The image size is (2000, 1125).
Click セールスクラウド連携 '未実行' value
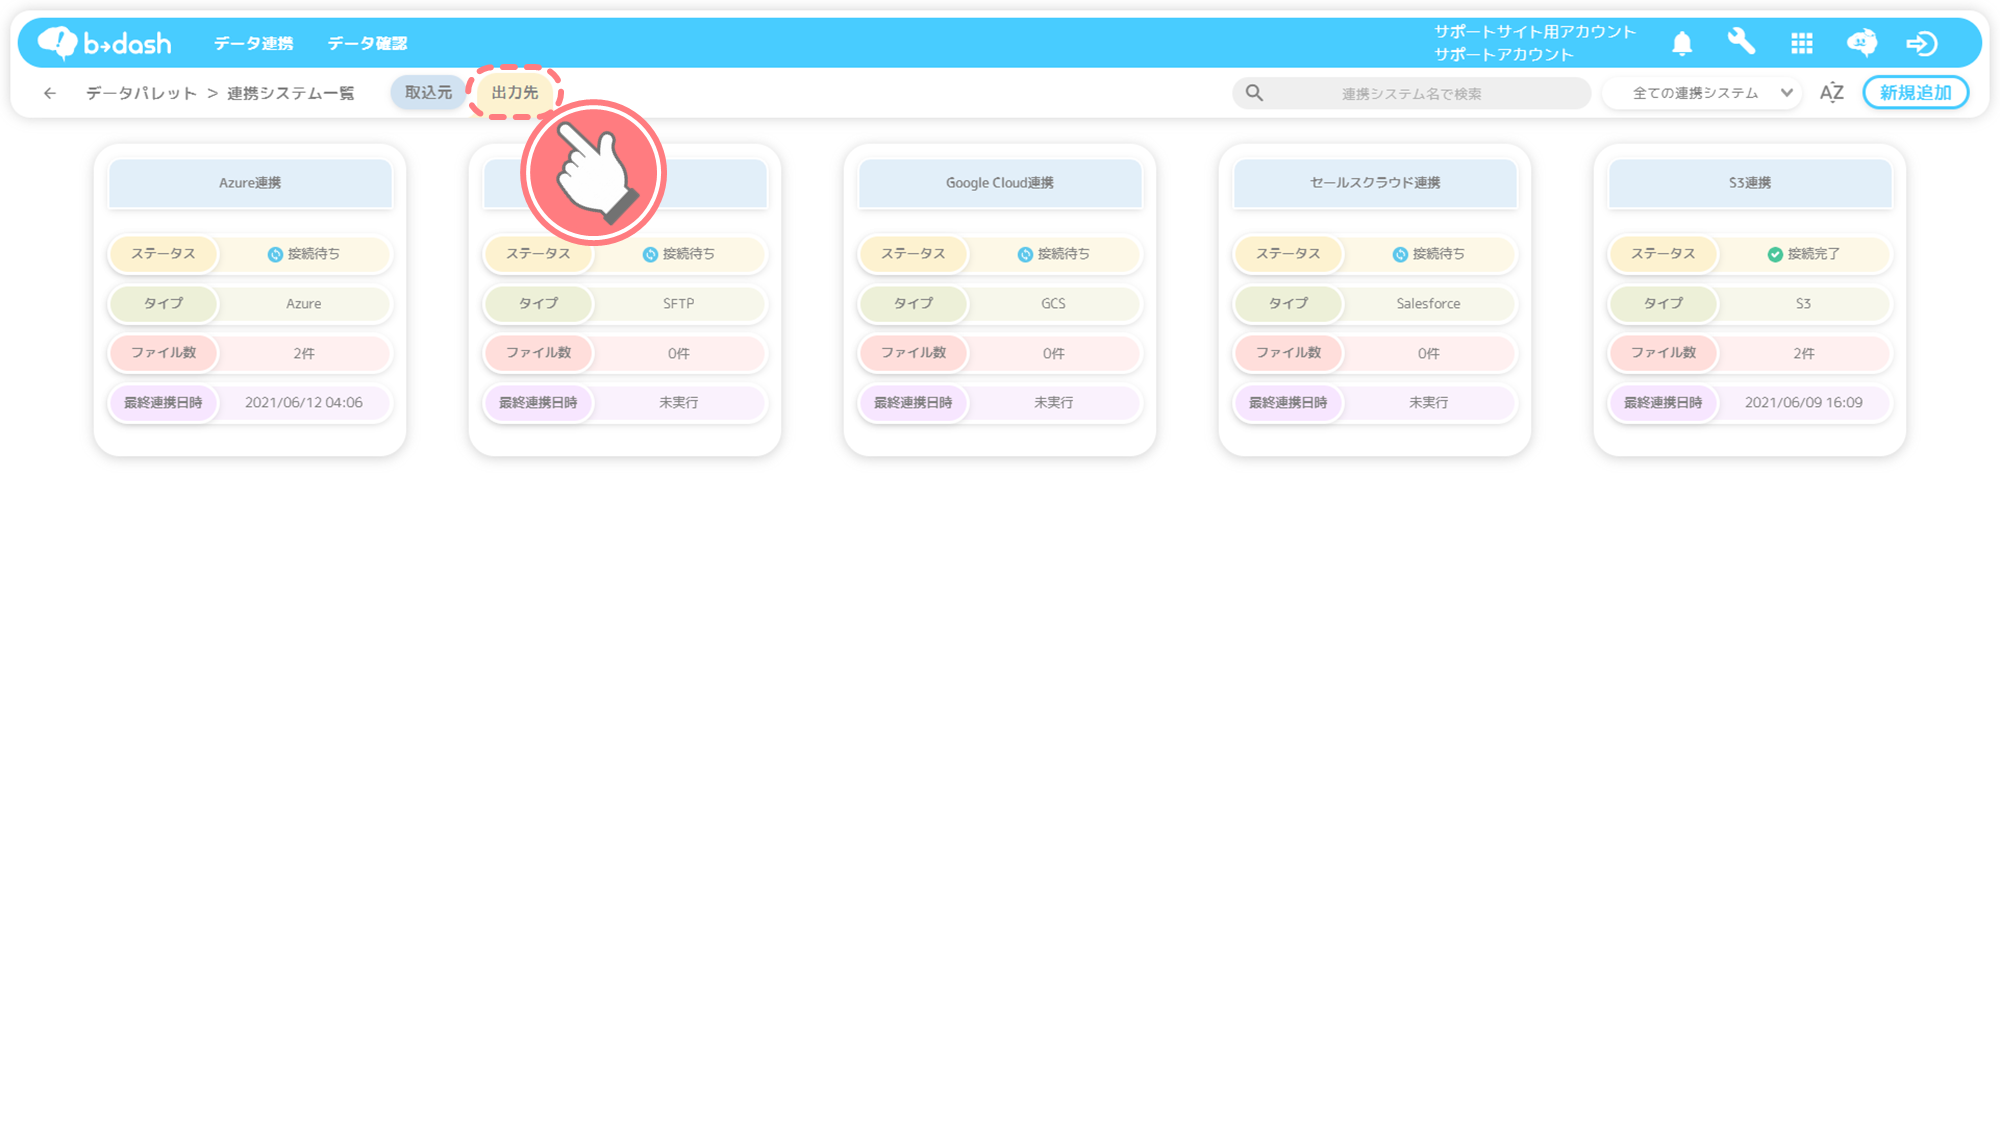pos(1429,403)
